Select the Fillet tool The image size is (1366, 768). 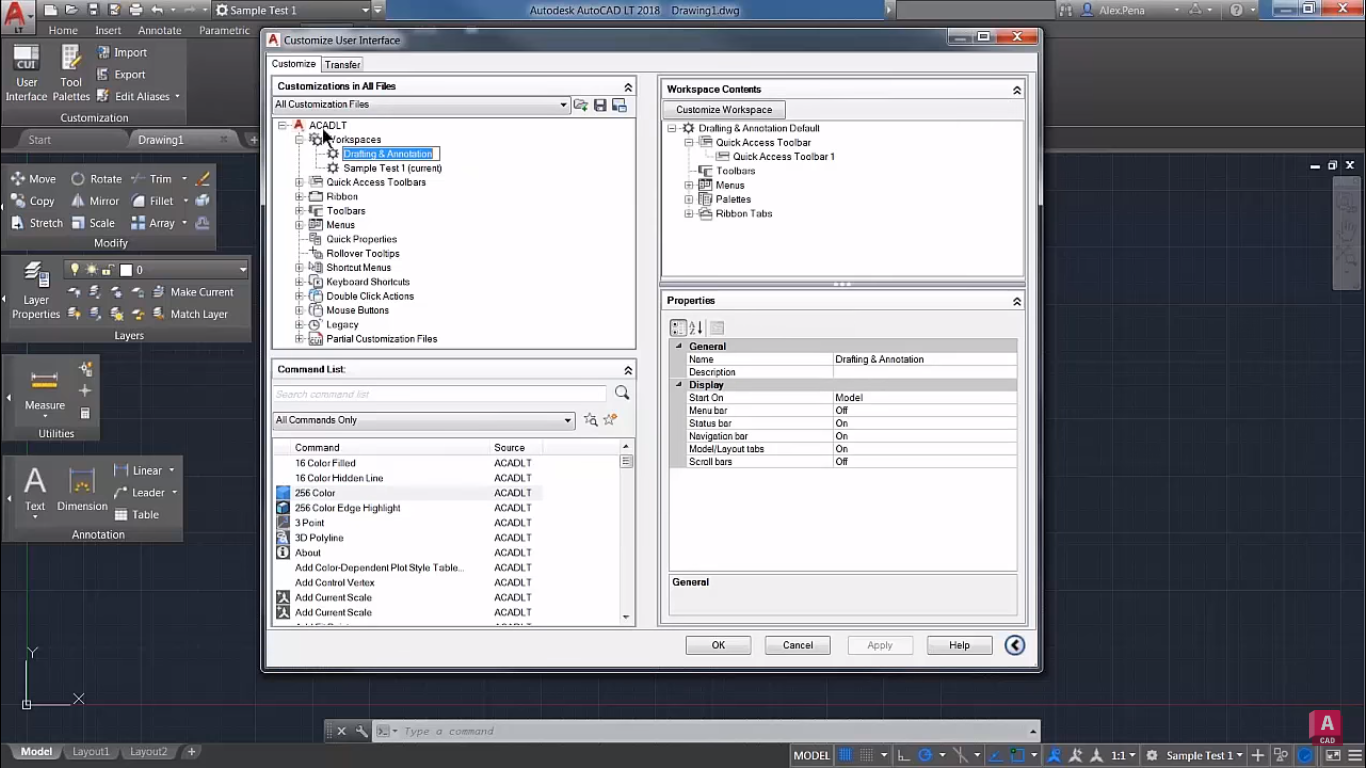(x=153, y=201)
